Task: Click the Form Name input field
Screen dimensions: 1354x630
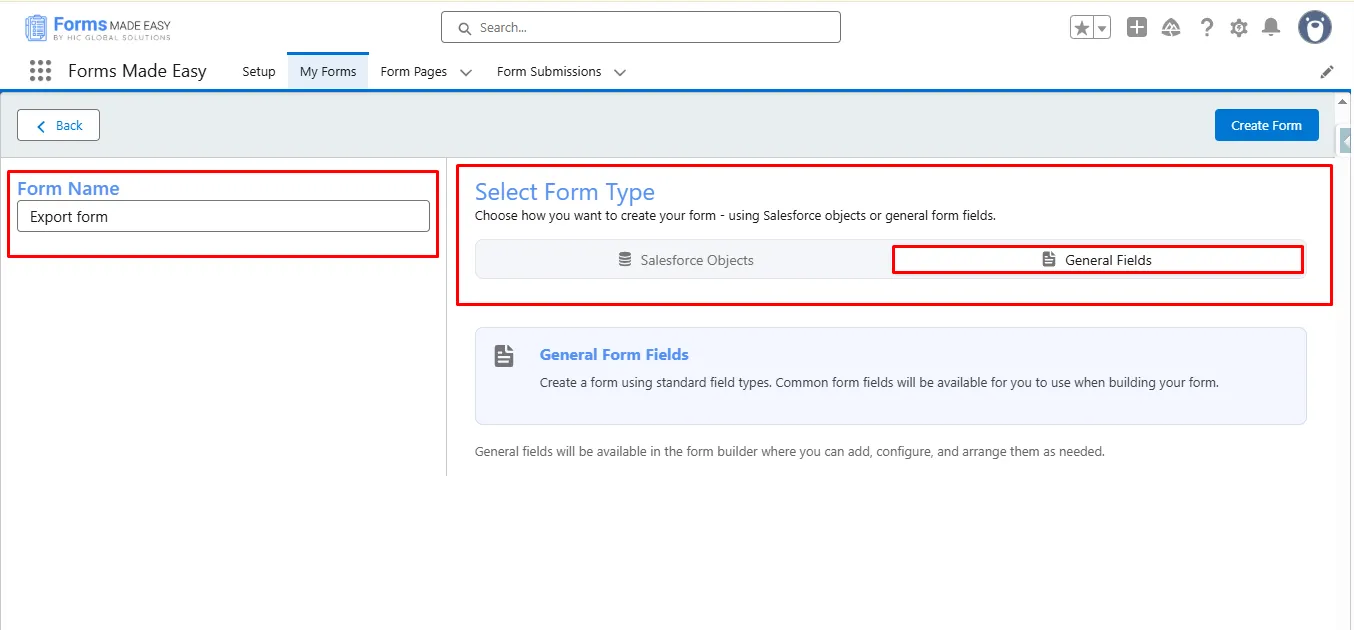Action: coord(223,216)
